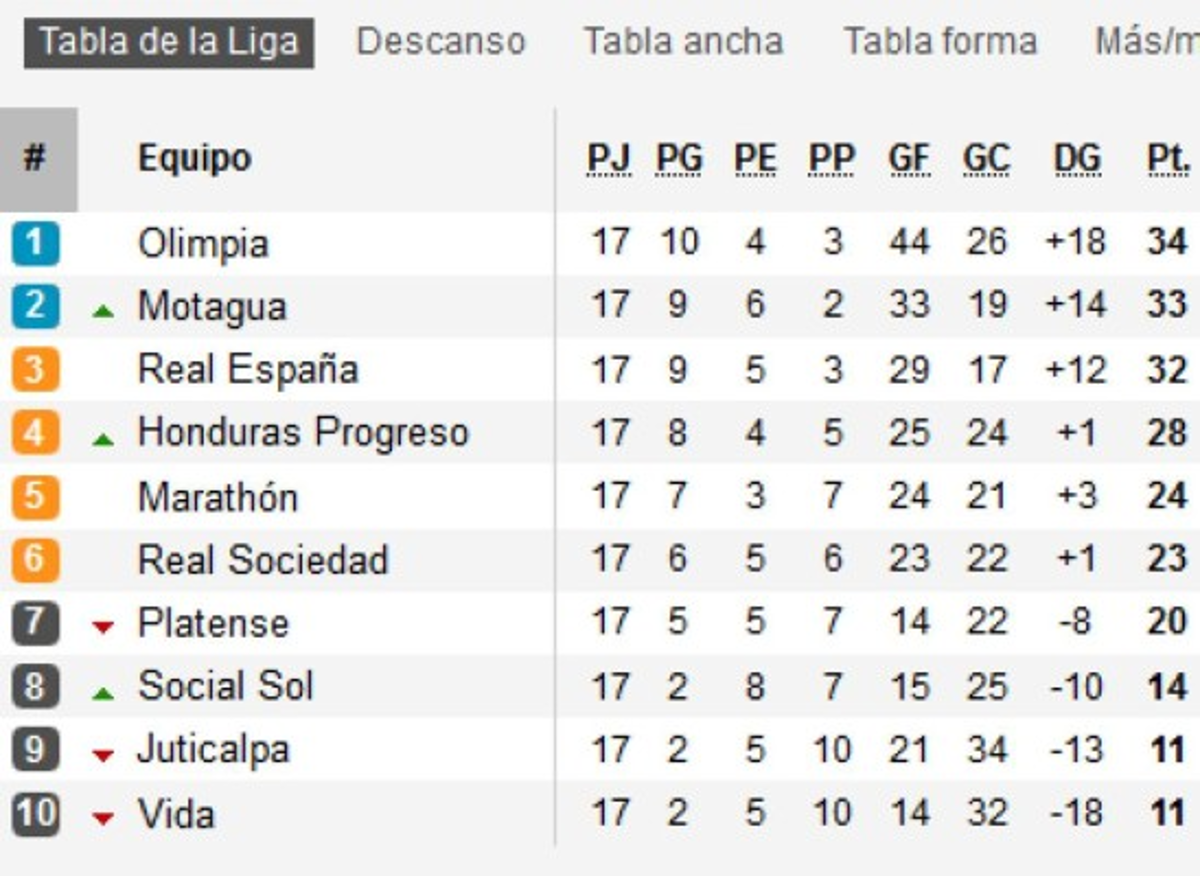Click the # rank column header
The width and height of the screenshot is (1200, 876).
coord(36,159)
